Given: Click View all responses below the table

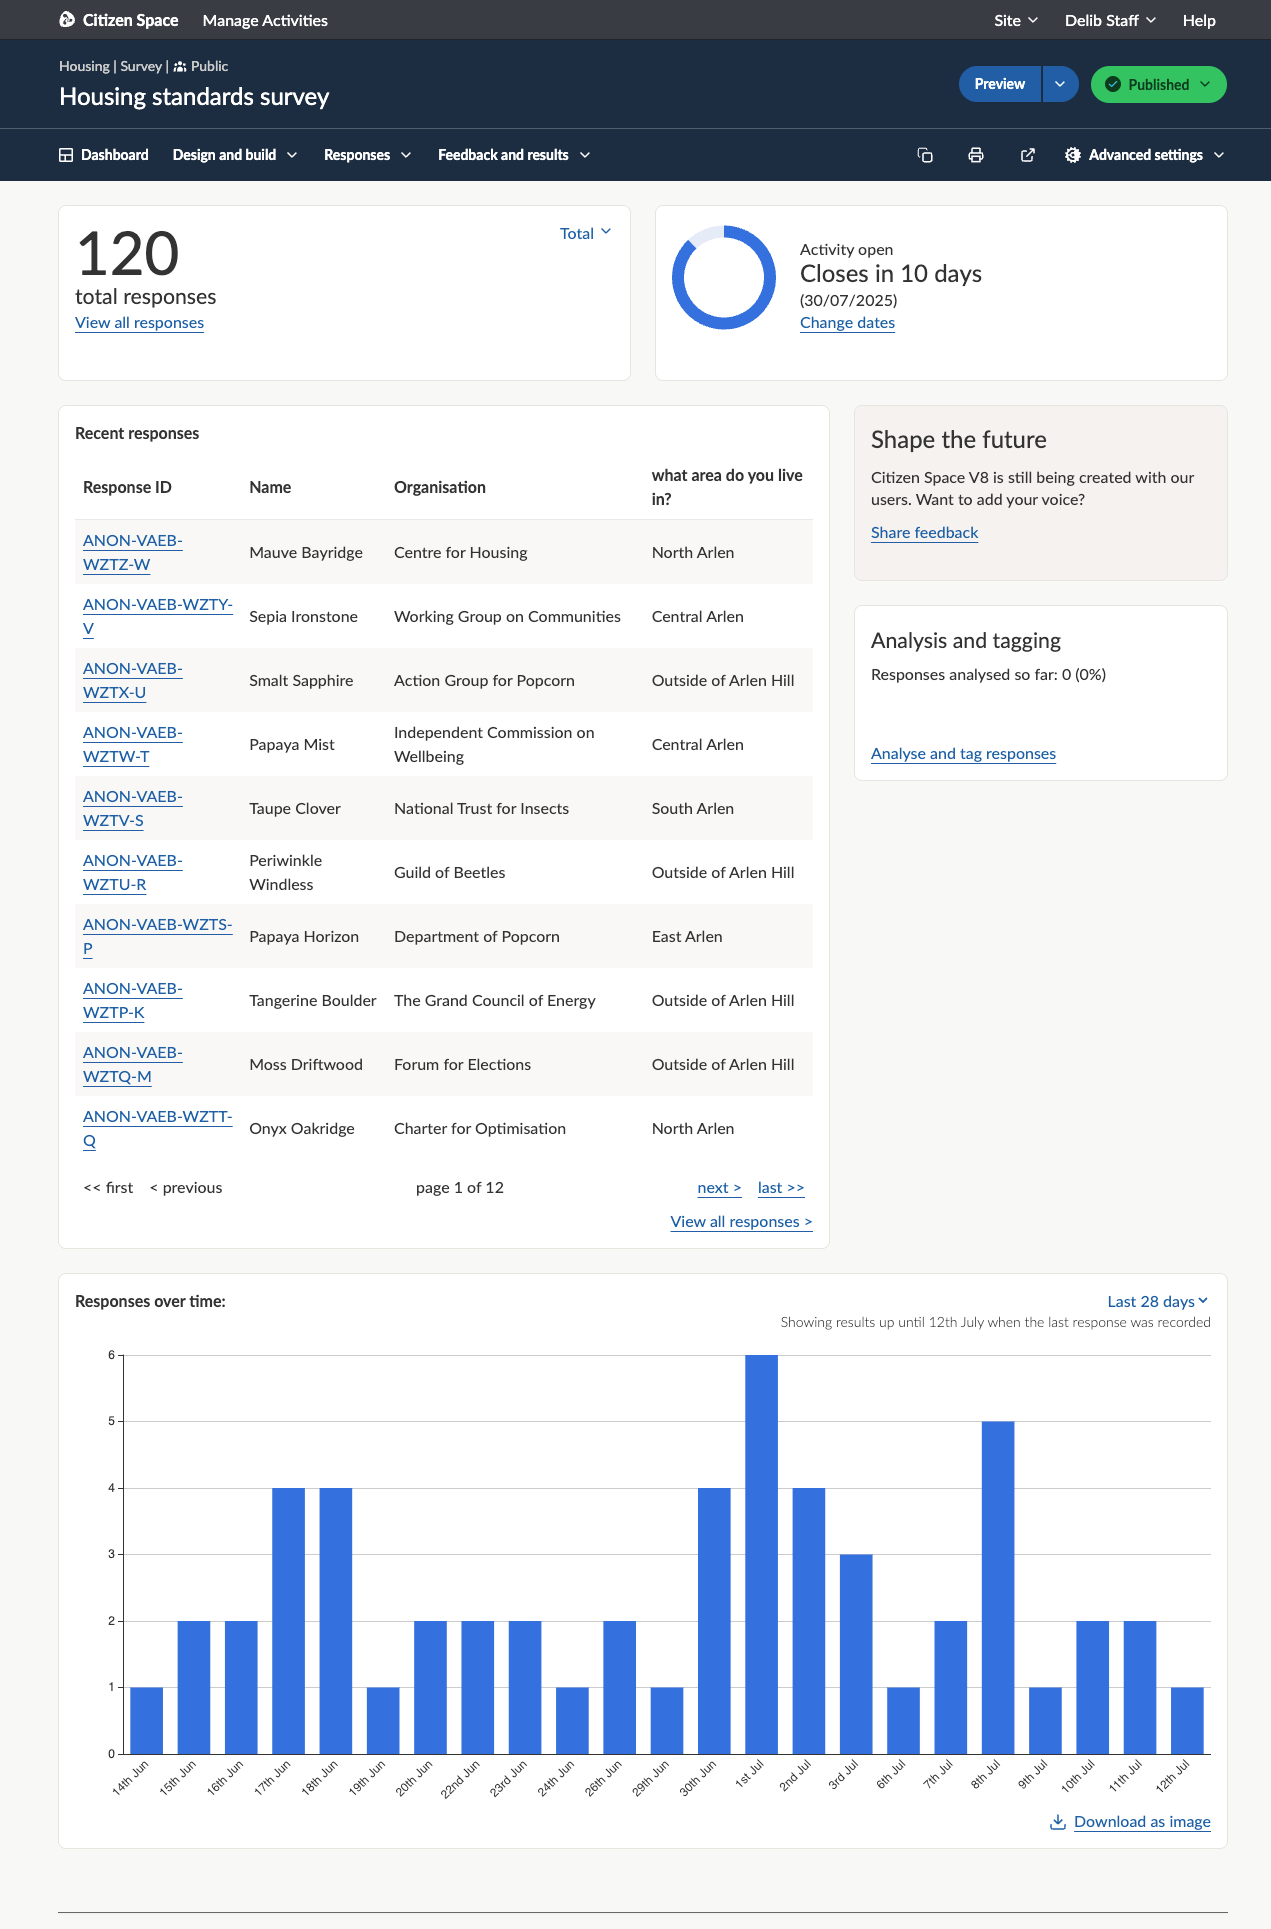Looking at the screenshot, I should (x=741, y=1222).
